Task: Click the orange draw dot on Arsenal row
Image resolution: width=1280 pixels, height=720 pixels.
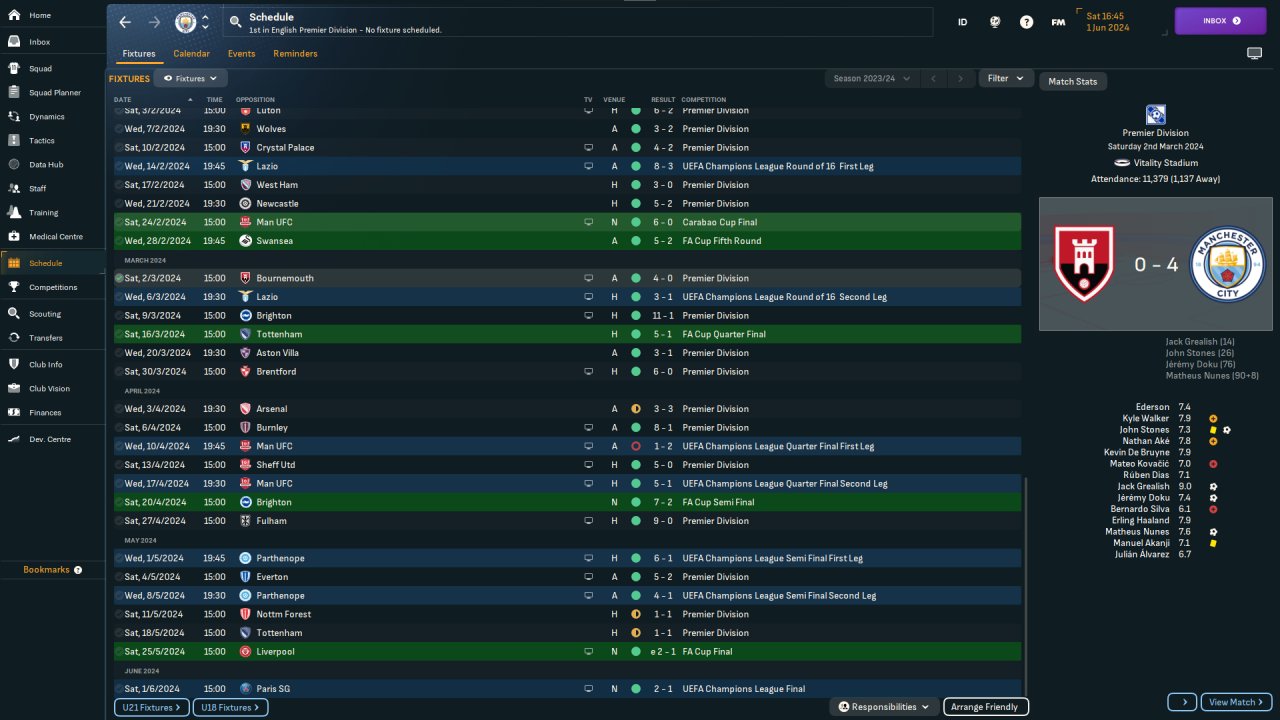Action: [635, 409]
